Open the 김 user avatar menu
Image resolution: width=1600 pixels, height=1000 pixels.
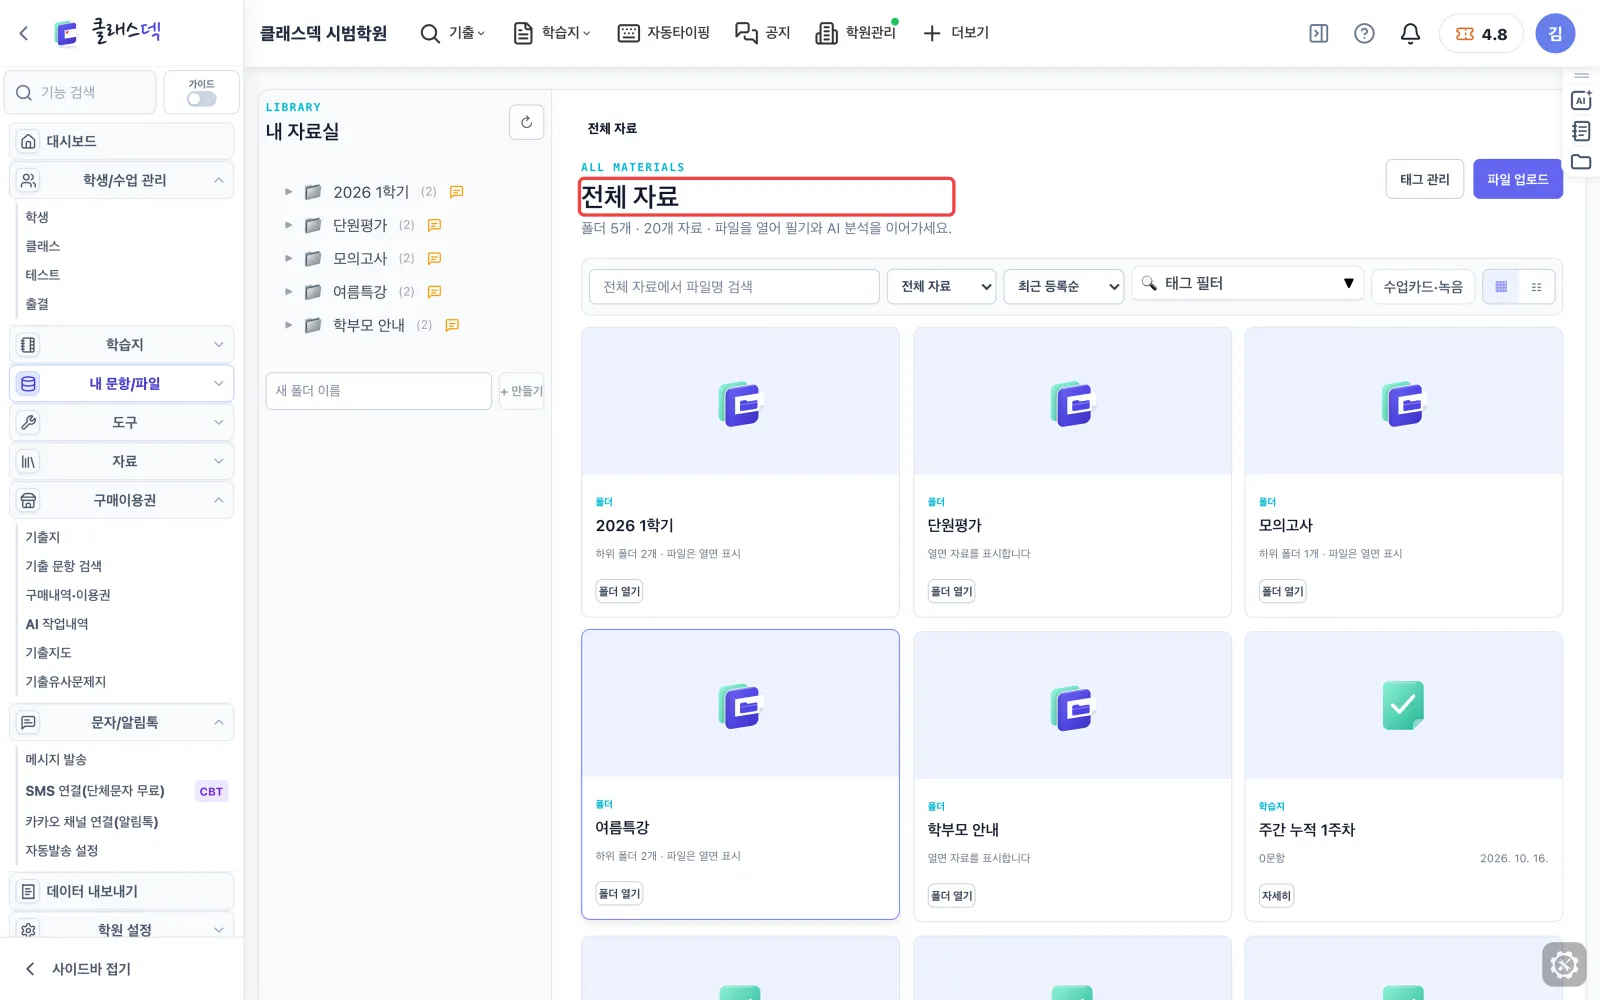coord(1555,34)
